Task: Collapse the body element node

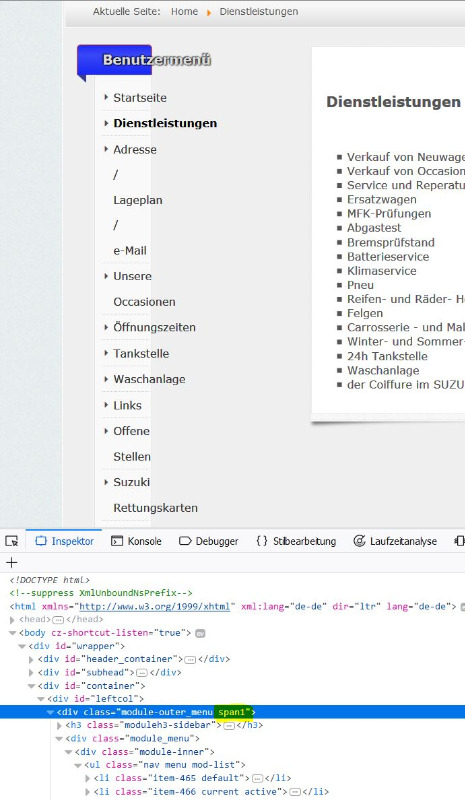Action: [x=13, y=633]
